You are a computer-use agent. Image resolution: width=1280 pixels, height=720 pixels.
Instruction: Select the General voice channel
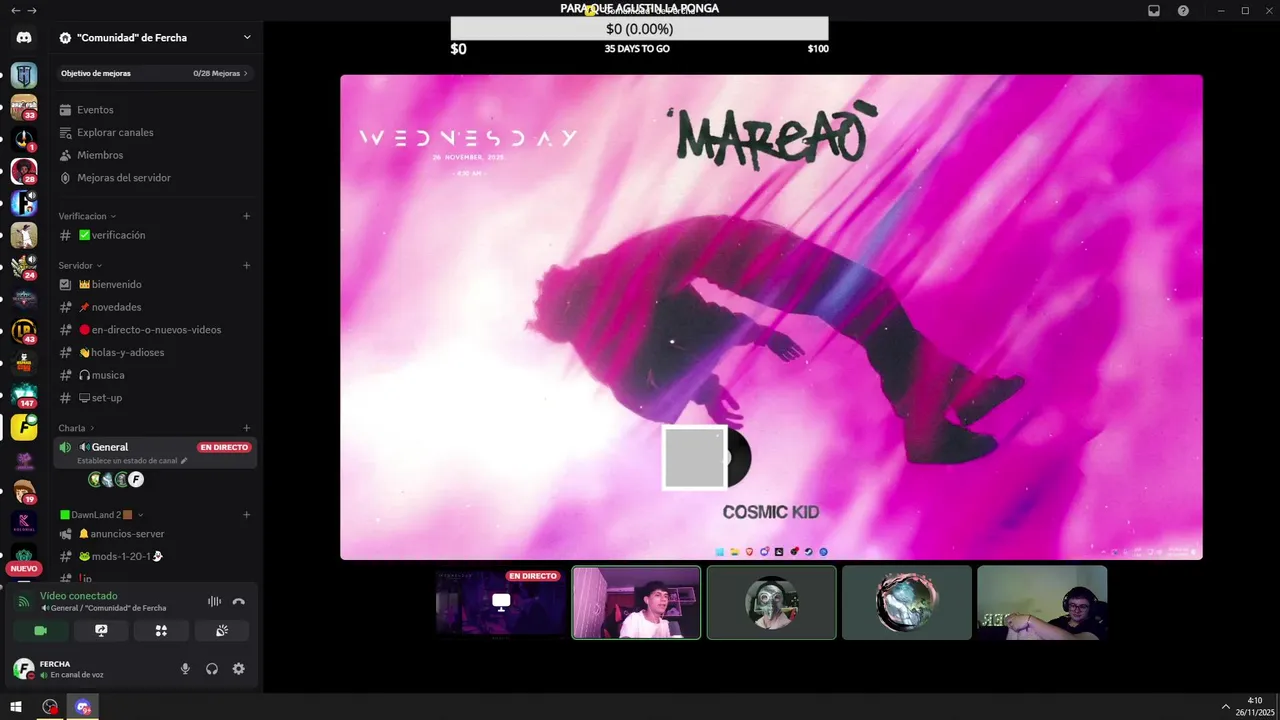tap(154, 452)
